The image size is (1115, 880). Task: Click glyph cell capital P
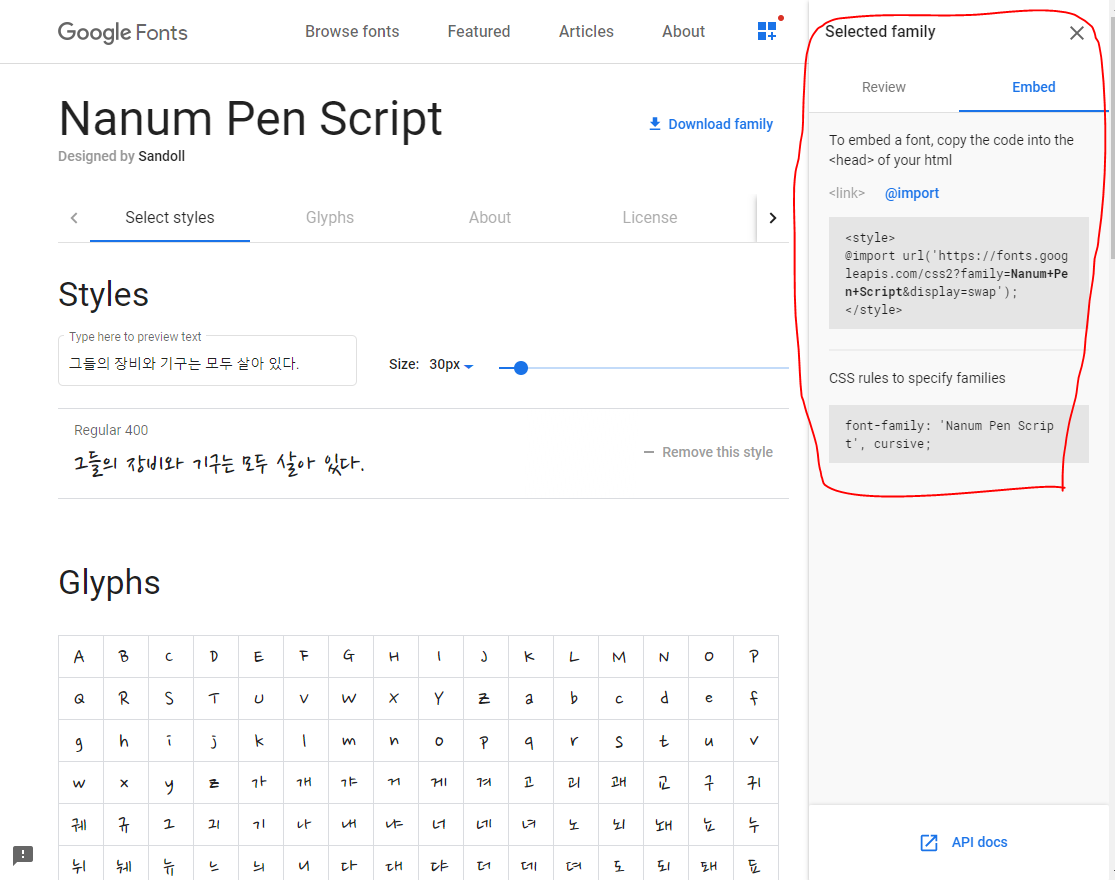click(755, 657)
